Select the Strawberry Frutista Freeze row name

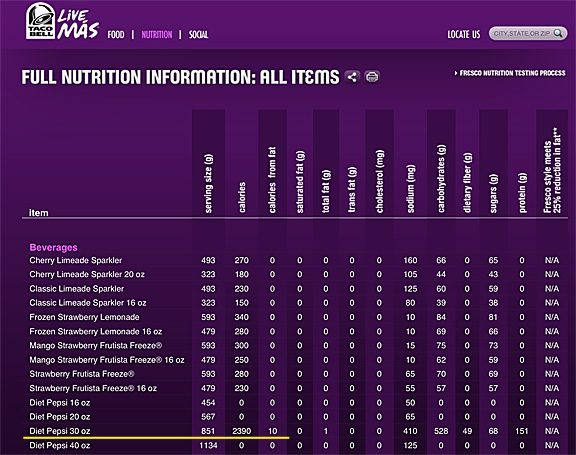coord(82,374)
